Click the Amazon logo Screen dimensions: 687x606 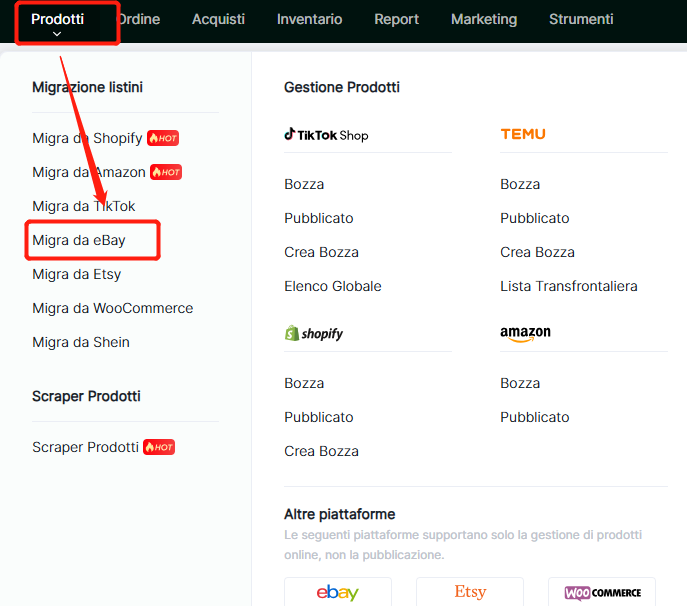(525, 333)
